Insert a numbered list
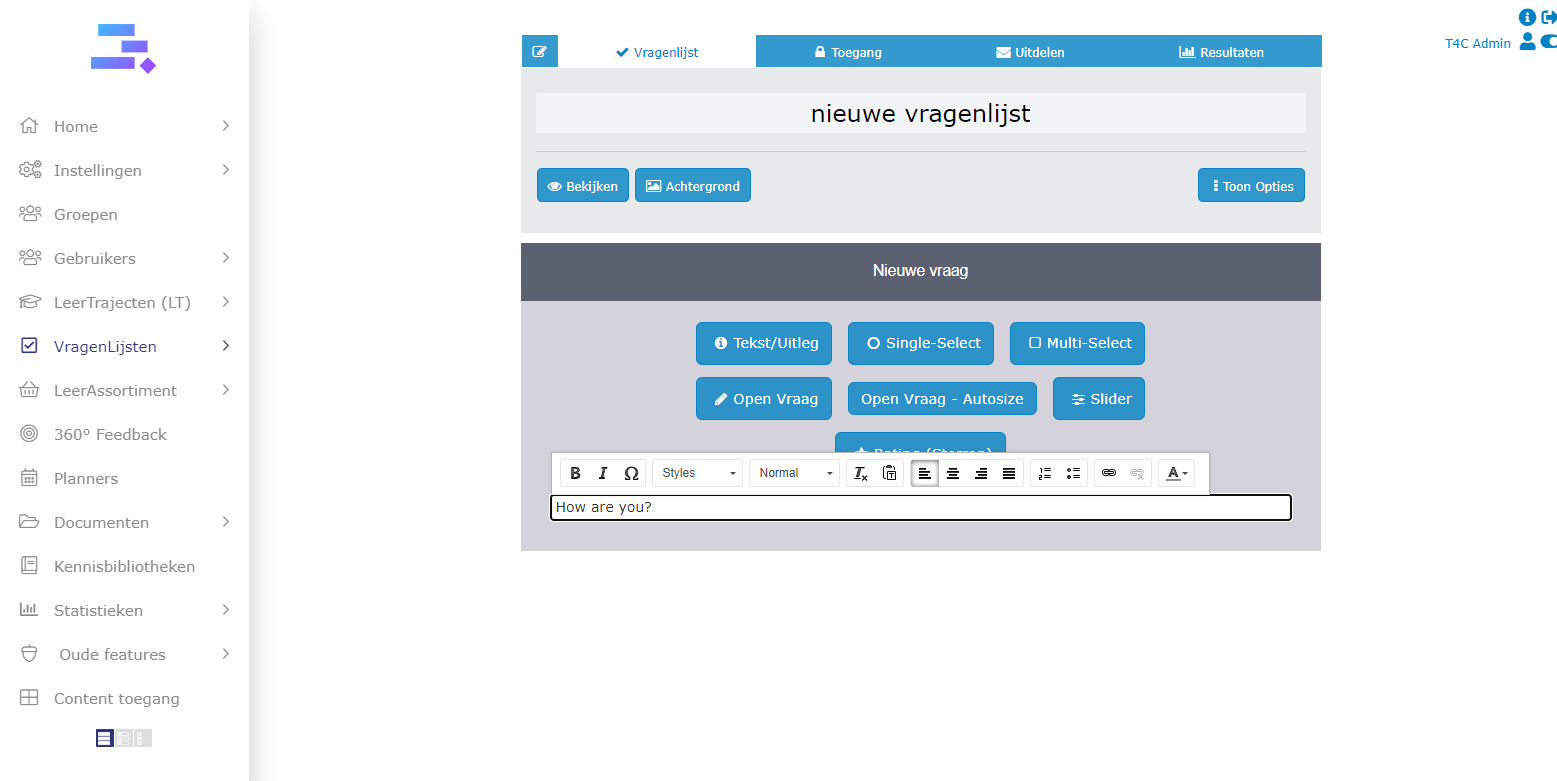 (x=1045, y=473)
